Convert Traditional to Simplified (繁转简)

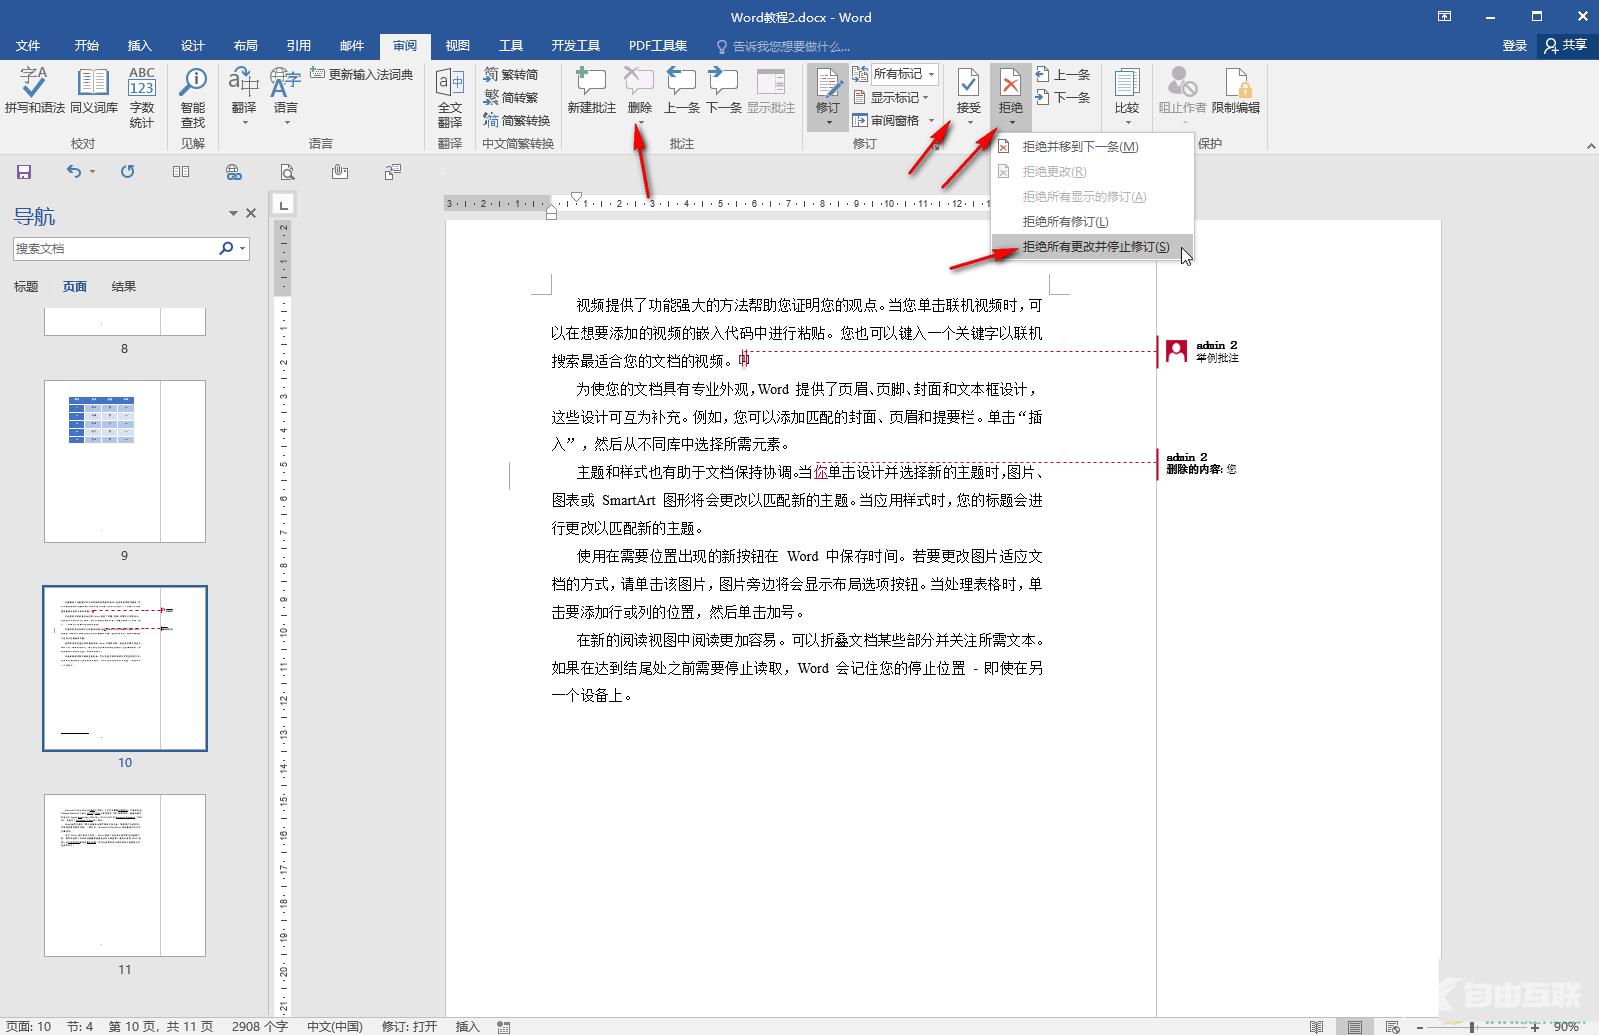click(x=511, y=74)
